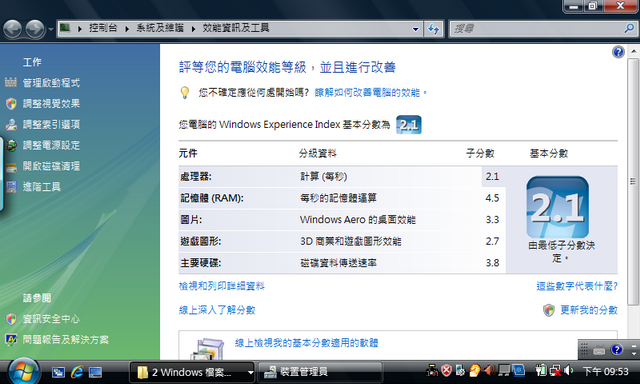640x384 pixels.
Task: Select 系統及維護 breadcrumb in address bar
Action: (160, 28)
